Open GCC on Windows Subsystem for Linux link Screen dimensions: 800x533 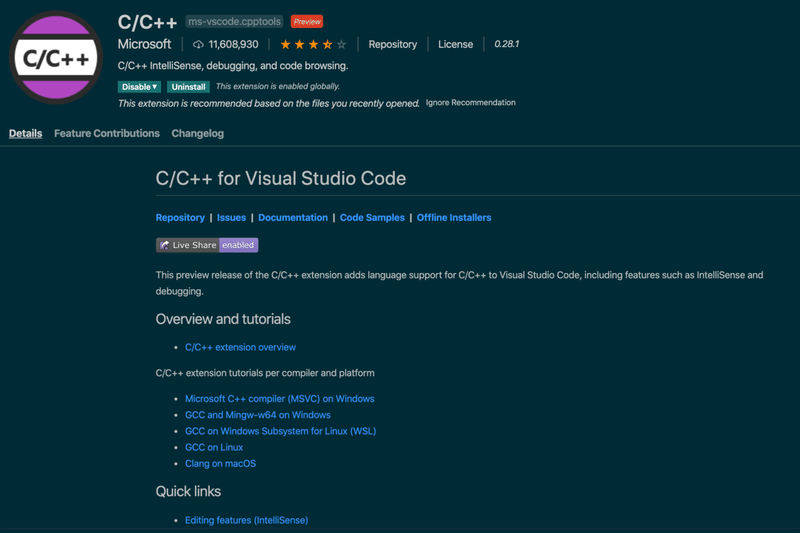click(281, 432)
